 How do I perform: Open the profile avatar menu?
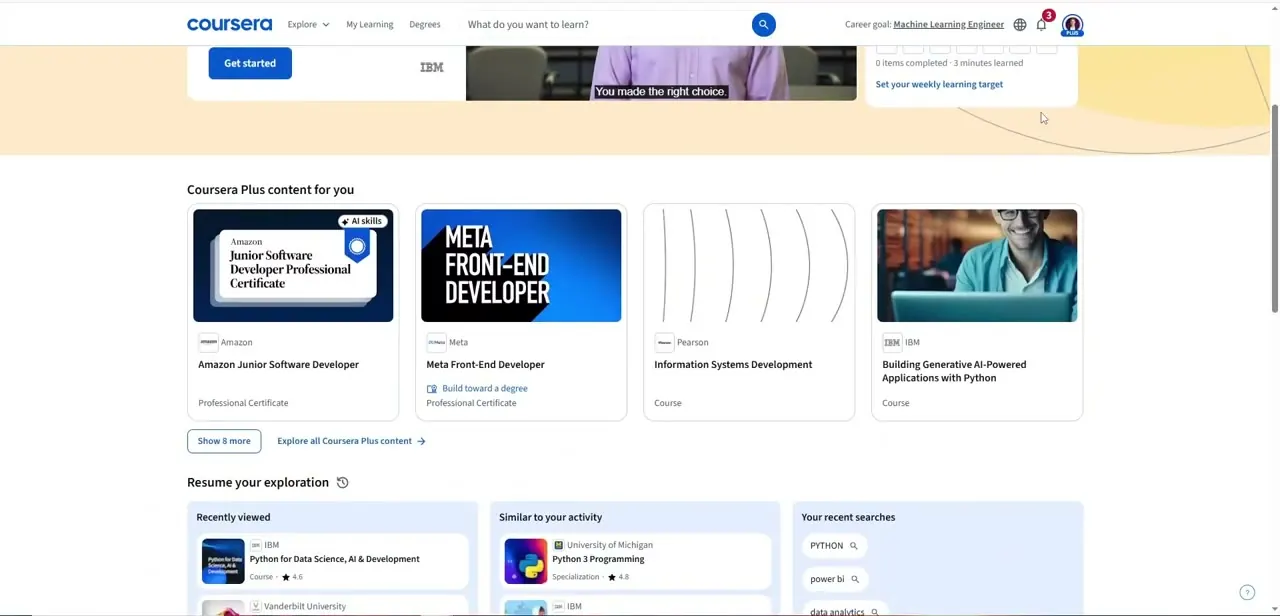point(1072,24)
